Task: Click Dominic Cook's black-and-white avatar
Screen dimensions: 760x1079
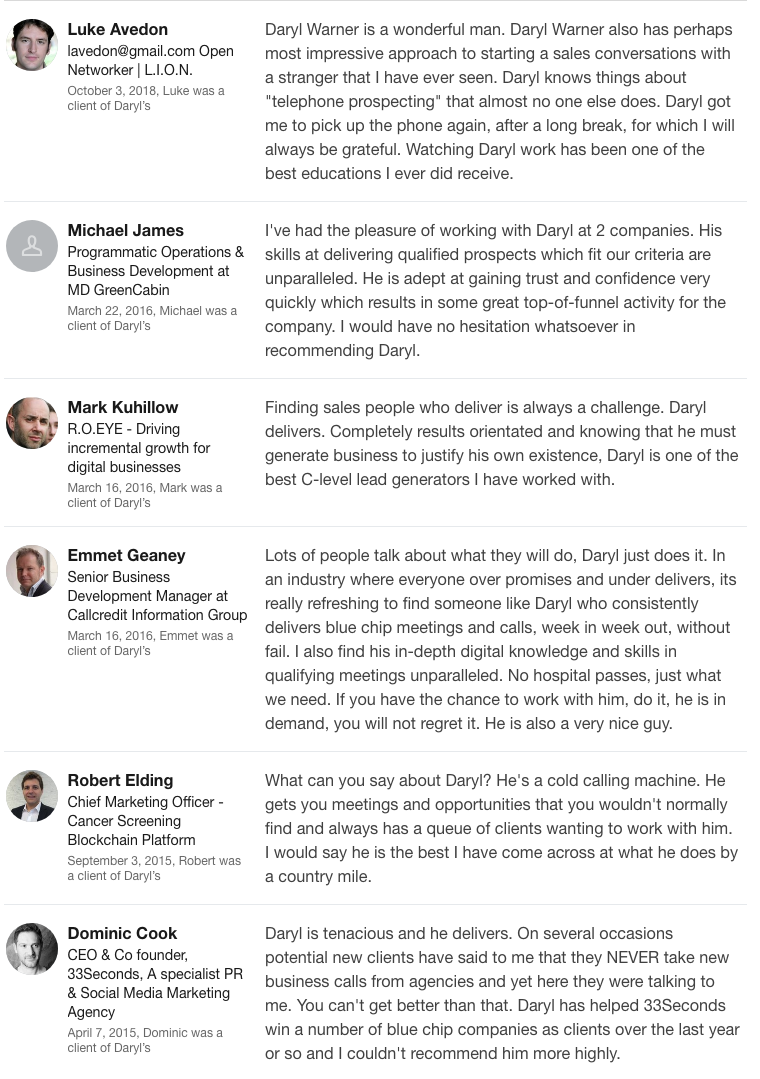Action: coord(32,948)
